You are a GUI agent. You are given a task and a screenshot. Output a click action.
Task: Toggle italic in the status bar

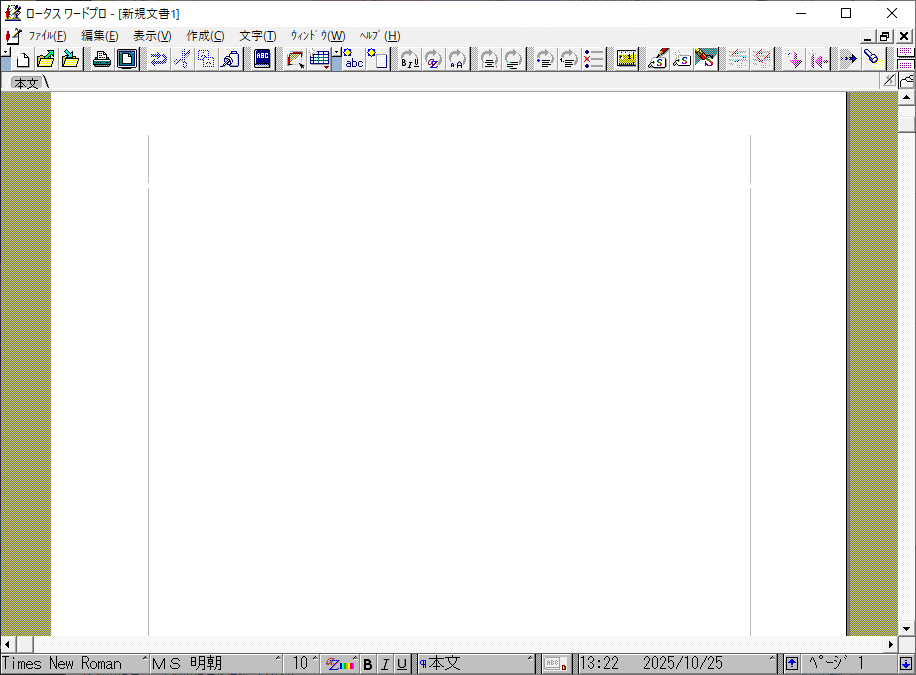click(384, 664)
